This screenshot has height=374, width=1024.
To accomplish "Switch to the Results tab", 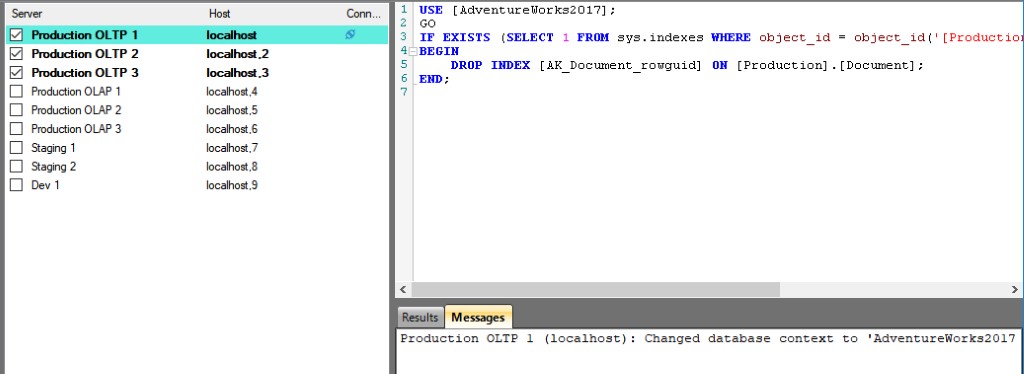I will coord(419,317).
